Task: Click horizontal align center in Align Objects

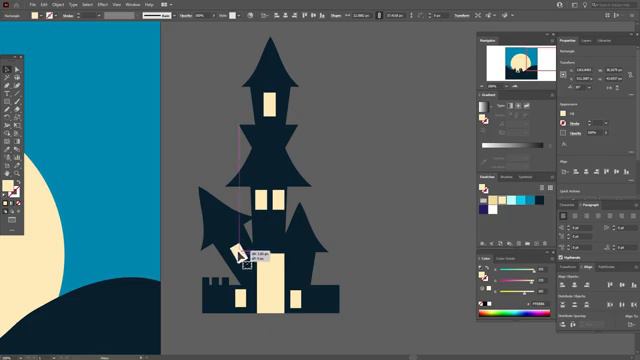Action: point(574,285)
